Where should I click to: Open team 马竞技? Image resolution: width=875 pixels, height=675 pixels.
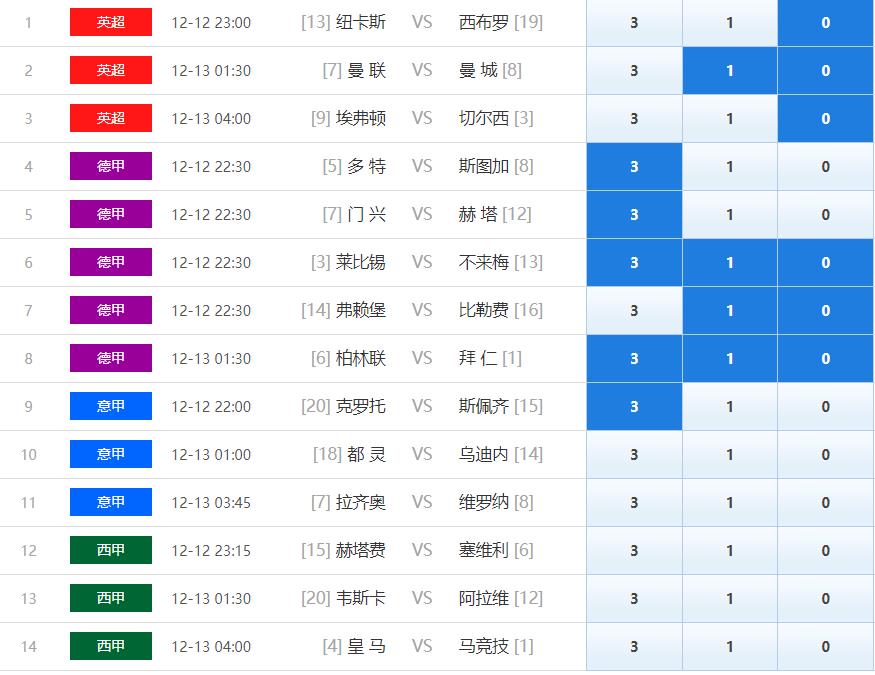[x=484, y=646]
